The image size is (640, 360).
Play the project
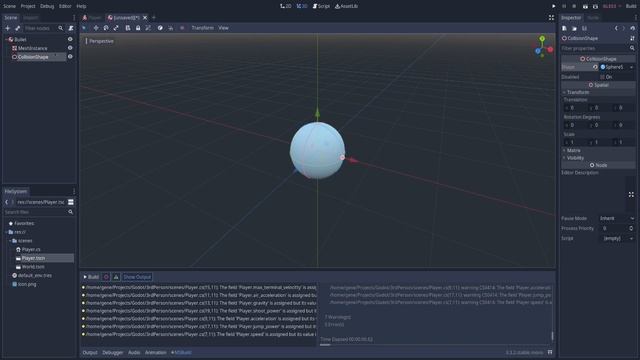[553, 6]
